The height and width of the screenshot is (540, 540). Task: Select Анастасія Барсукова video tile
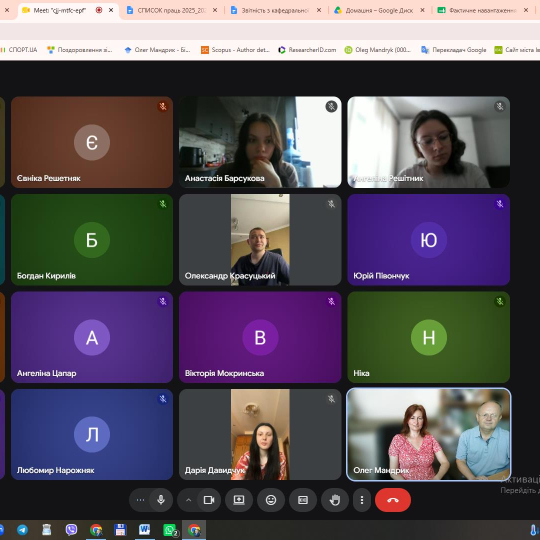[x=260, y=142]
